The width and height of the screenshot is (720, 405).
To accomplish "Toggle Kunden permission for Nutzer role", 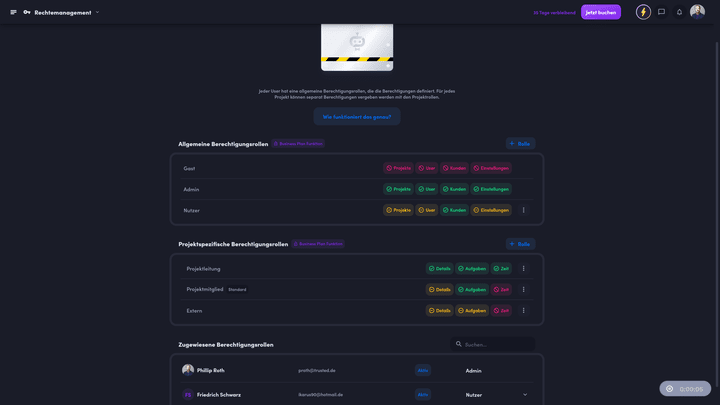I will [454, 210].
